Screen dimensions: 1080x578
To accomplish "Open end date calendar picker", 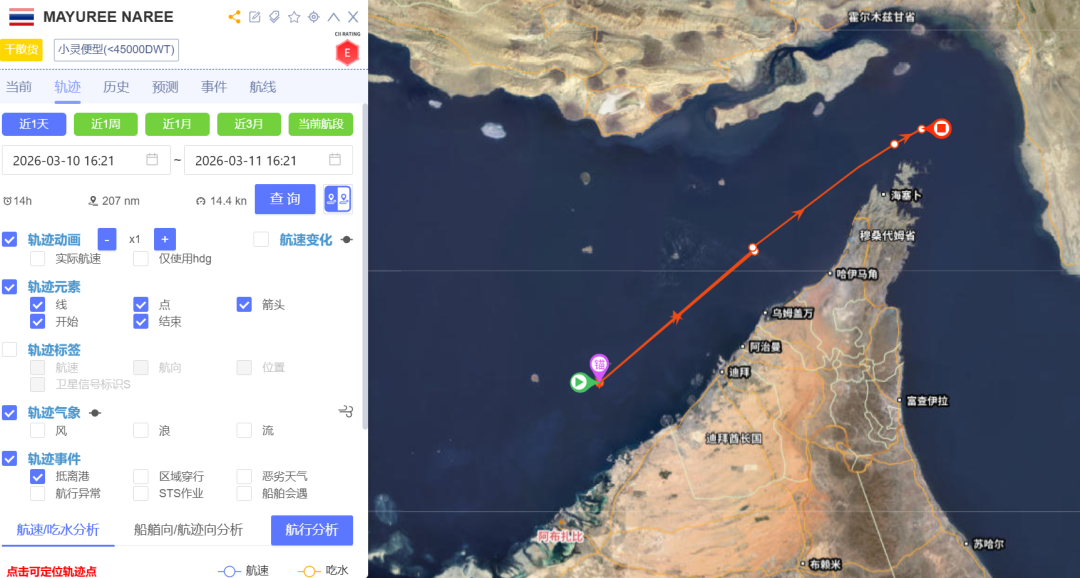I will click(x=335, y=160).
